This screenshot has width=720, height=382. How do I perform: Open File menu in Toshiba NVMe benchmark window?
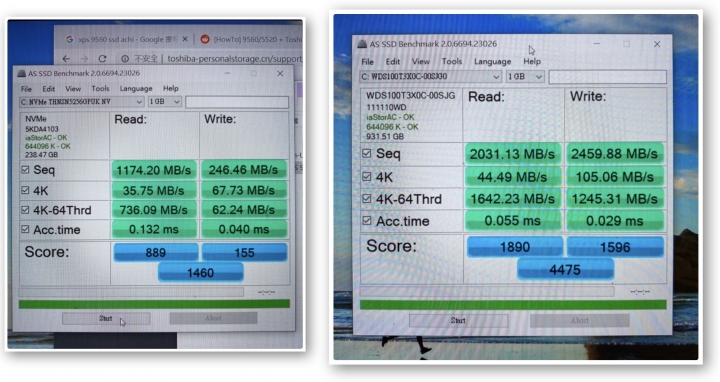(26, 89)
